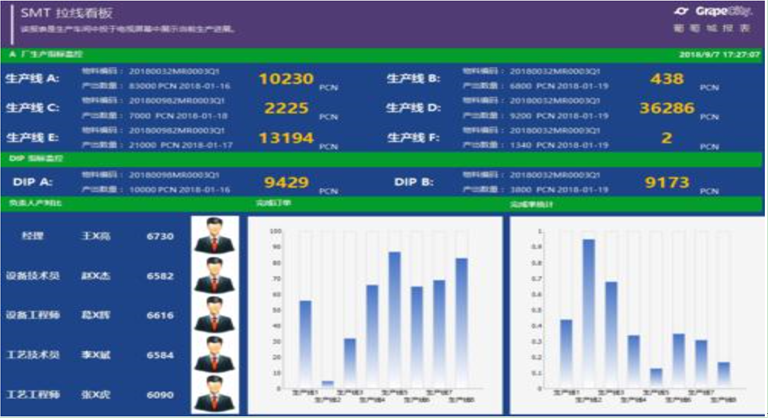Click the '工艺技术员' role label
Screen dimensions: 768x418
click(x=33, y=354)
